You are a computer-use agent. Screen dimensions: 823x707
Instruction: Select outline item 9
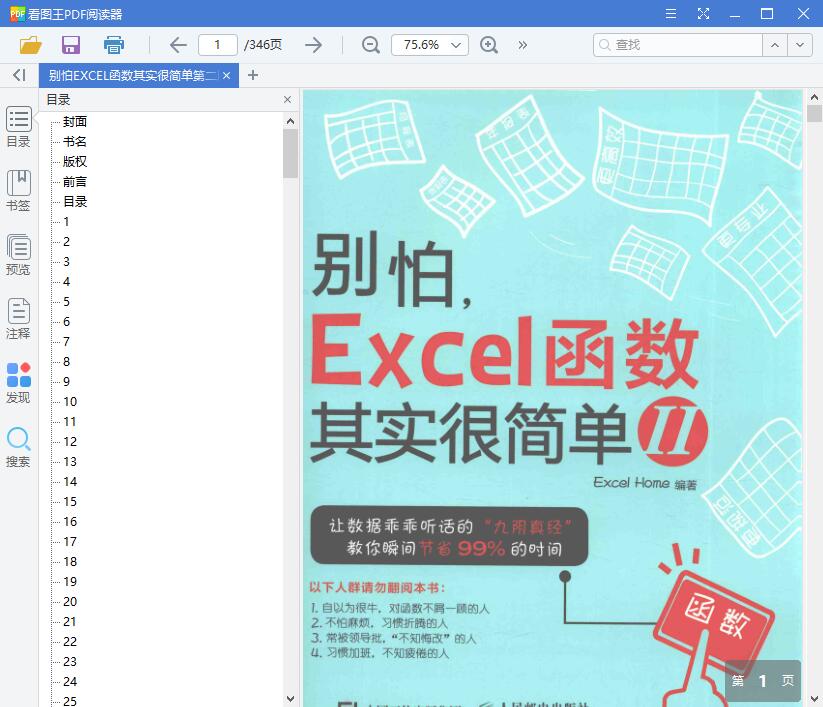(x=67, y=382)
